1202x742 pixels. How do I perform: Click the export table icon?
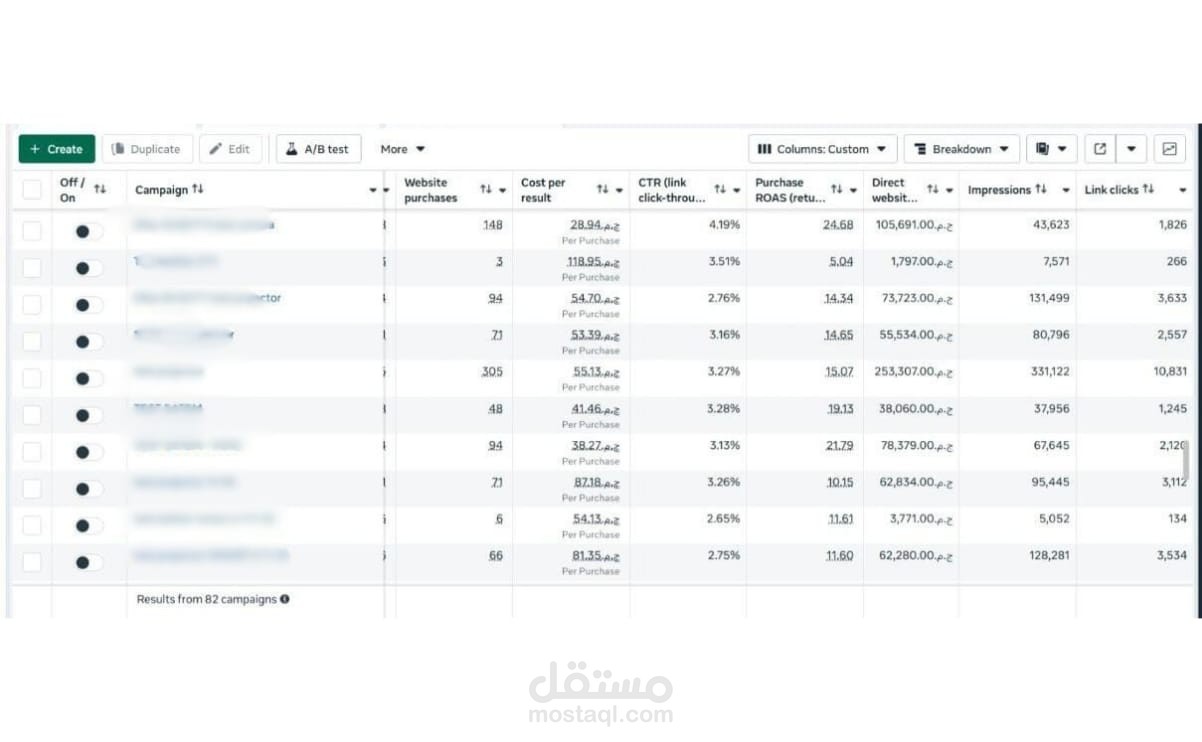coord(1100,149)
